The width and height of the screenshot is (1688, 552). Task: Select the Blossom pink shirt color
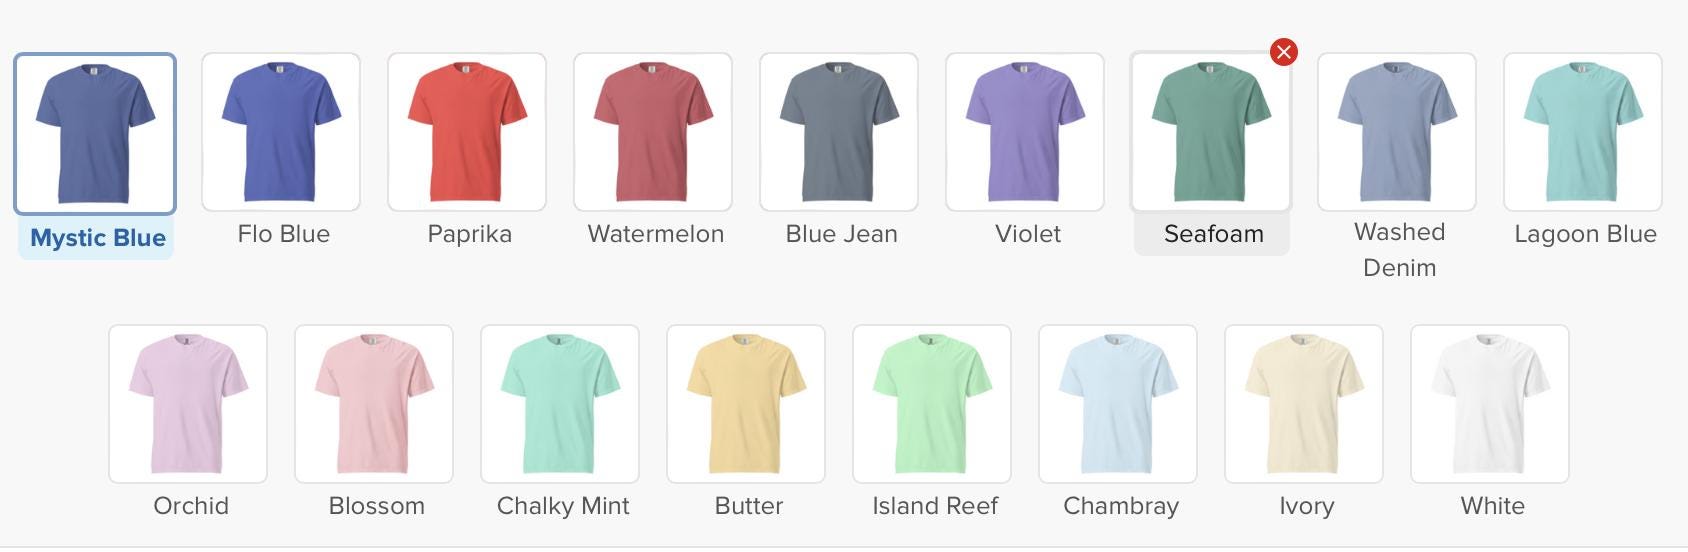tap(374, 404)
